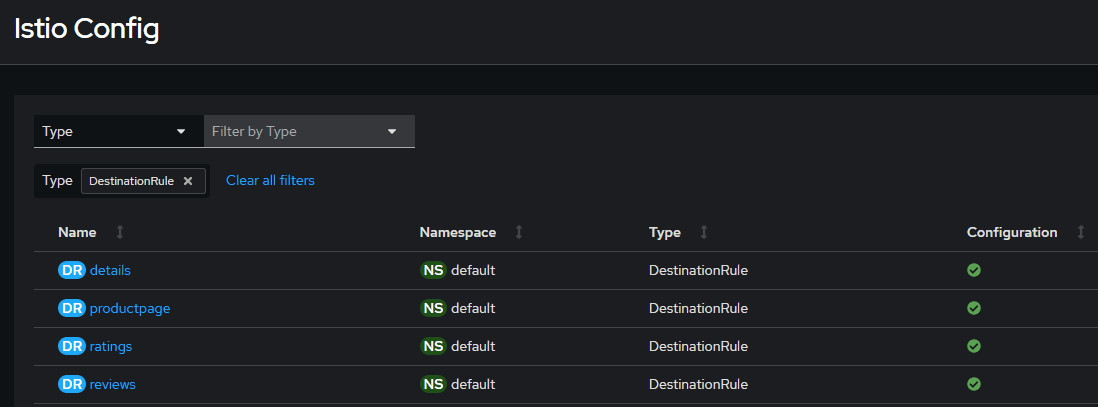The image size is (1098, 407).
Task: Click the NS badge in reviews row
Action: click(433, 384)
